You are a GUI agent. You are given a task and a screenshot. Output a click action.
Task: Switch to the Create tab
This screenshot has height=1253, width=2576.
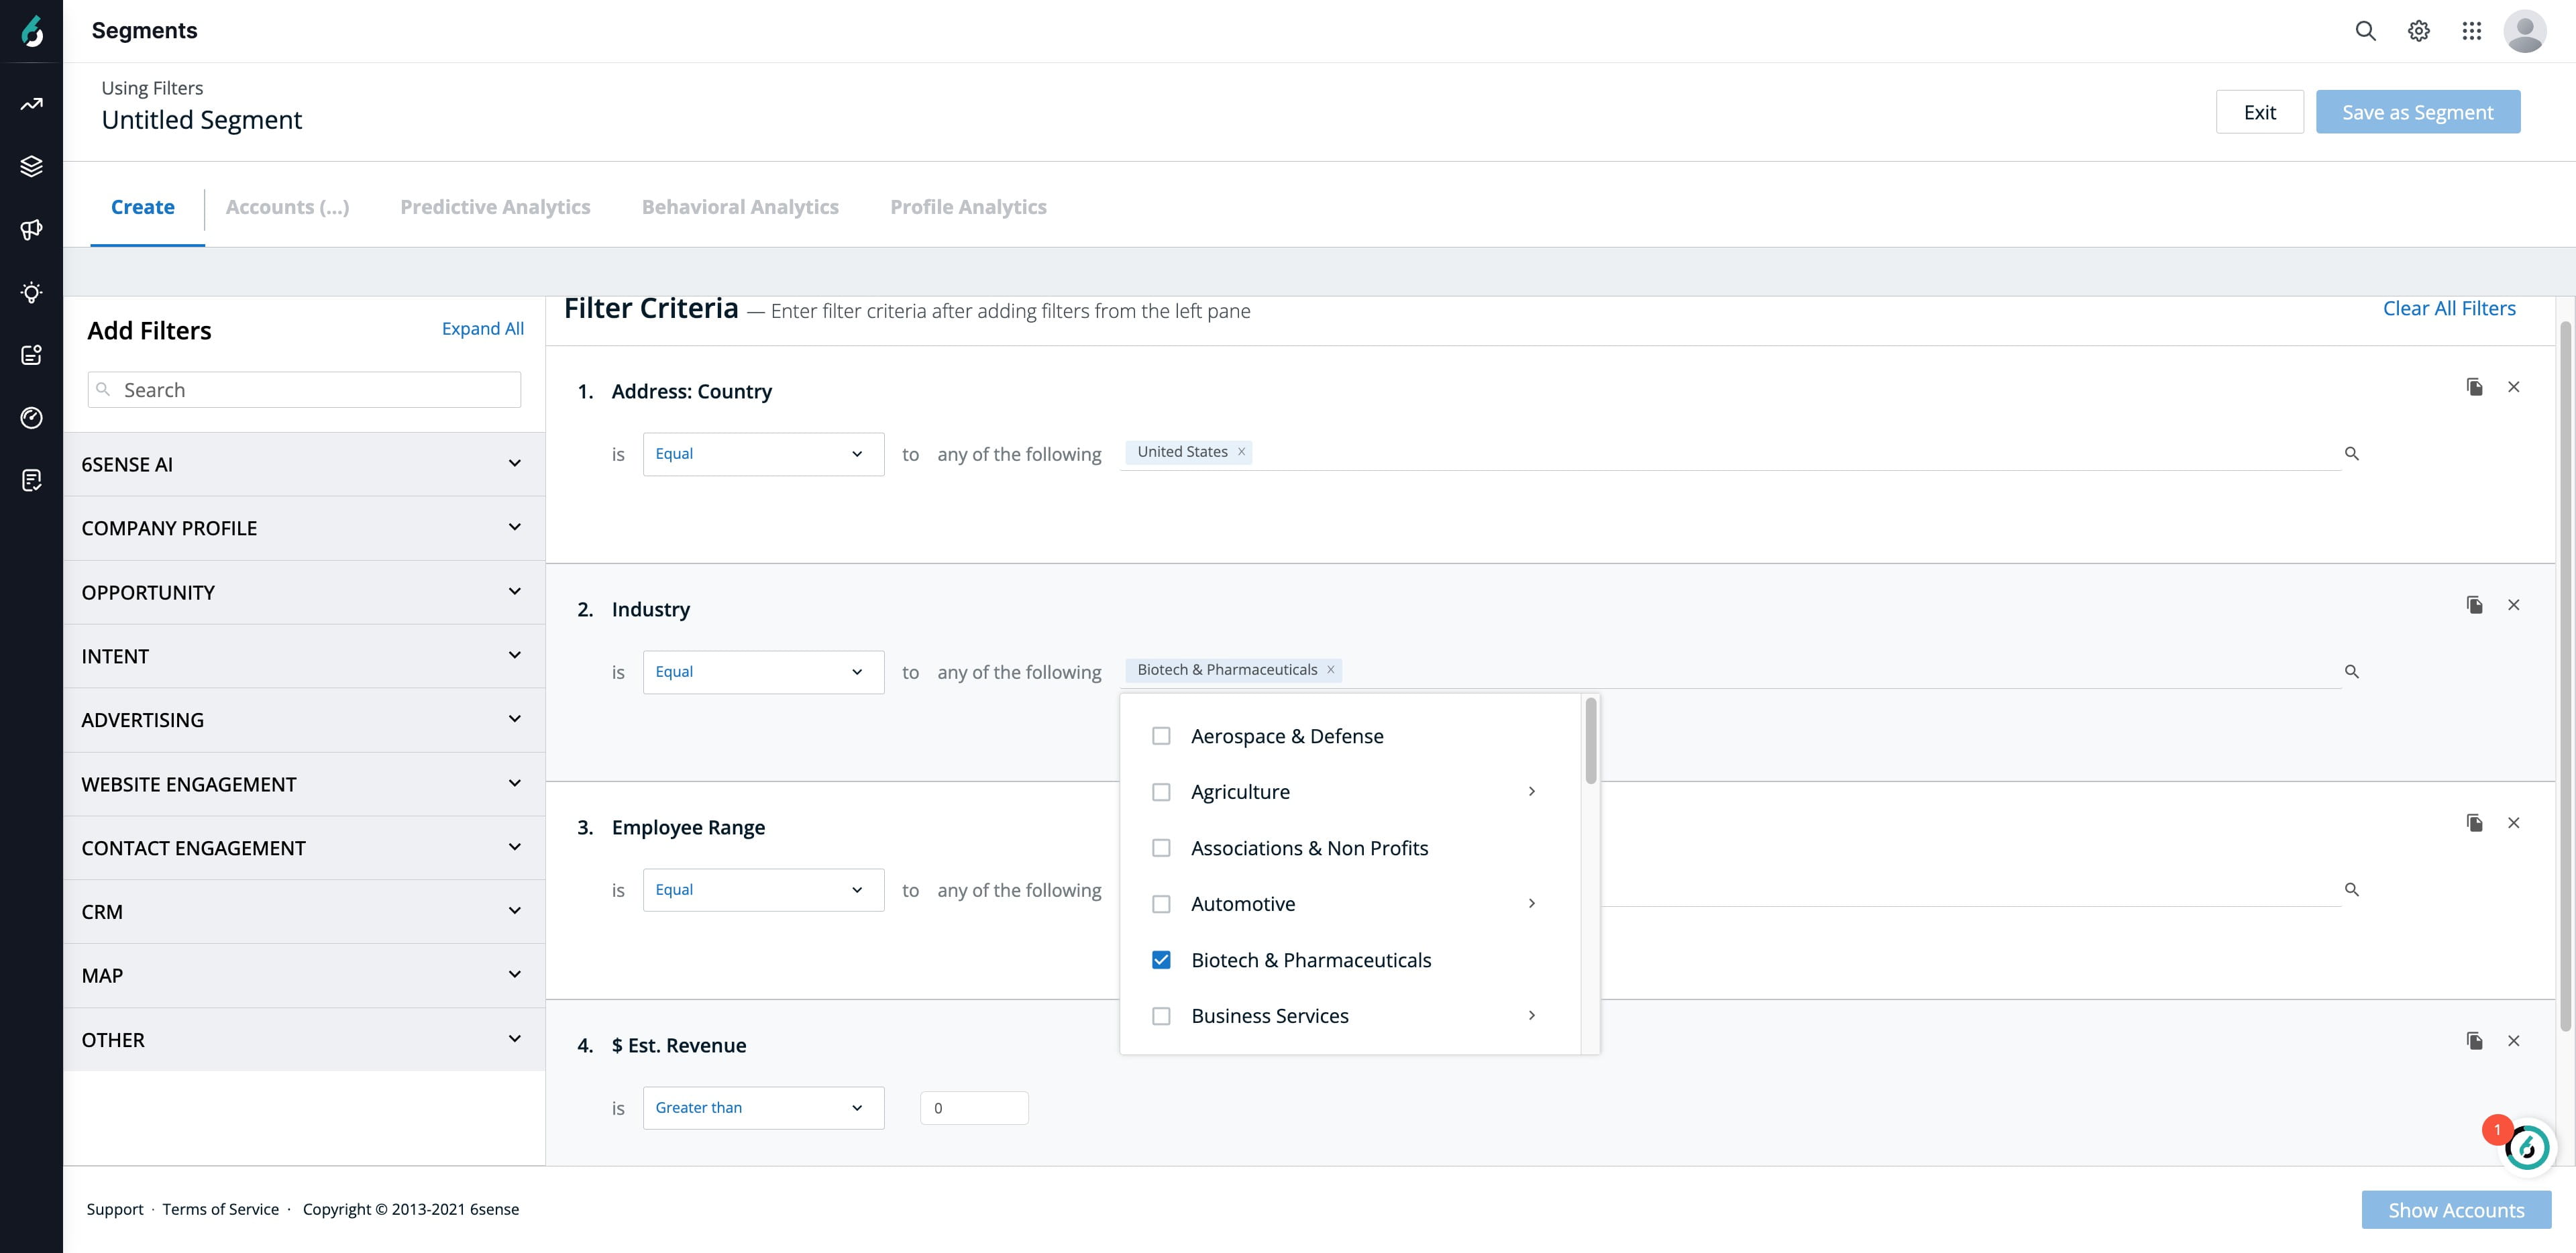143,207
